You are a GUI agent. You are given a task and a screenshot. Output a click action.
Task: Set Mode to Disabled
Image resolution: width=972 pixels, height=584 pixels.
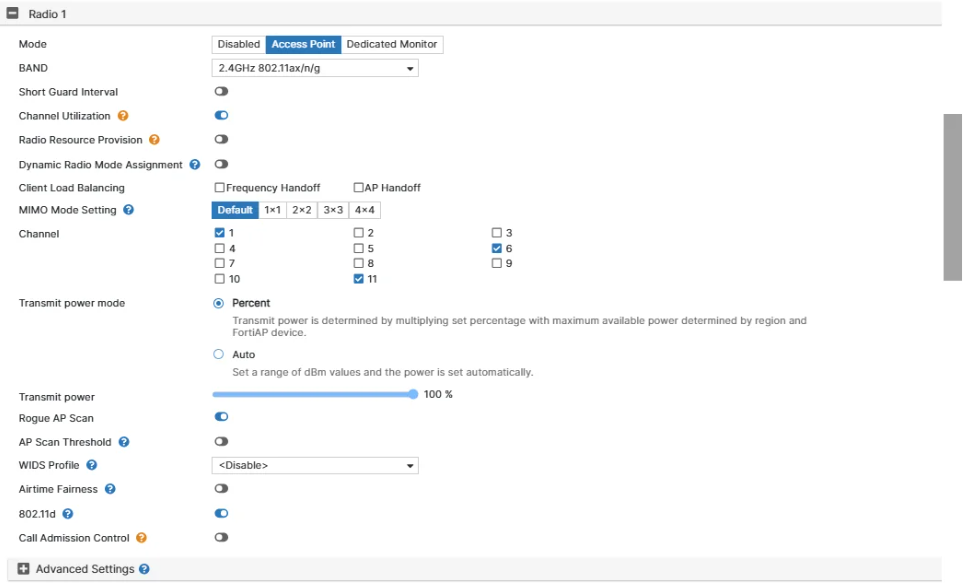[x=239, y=44]
